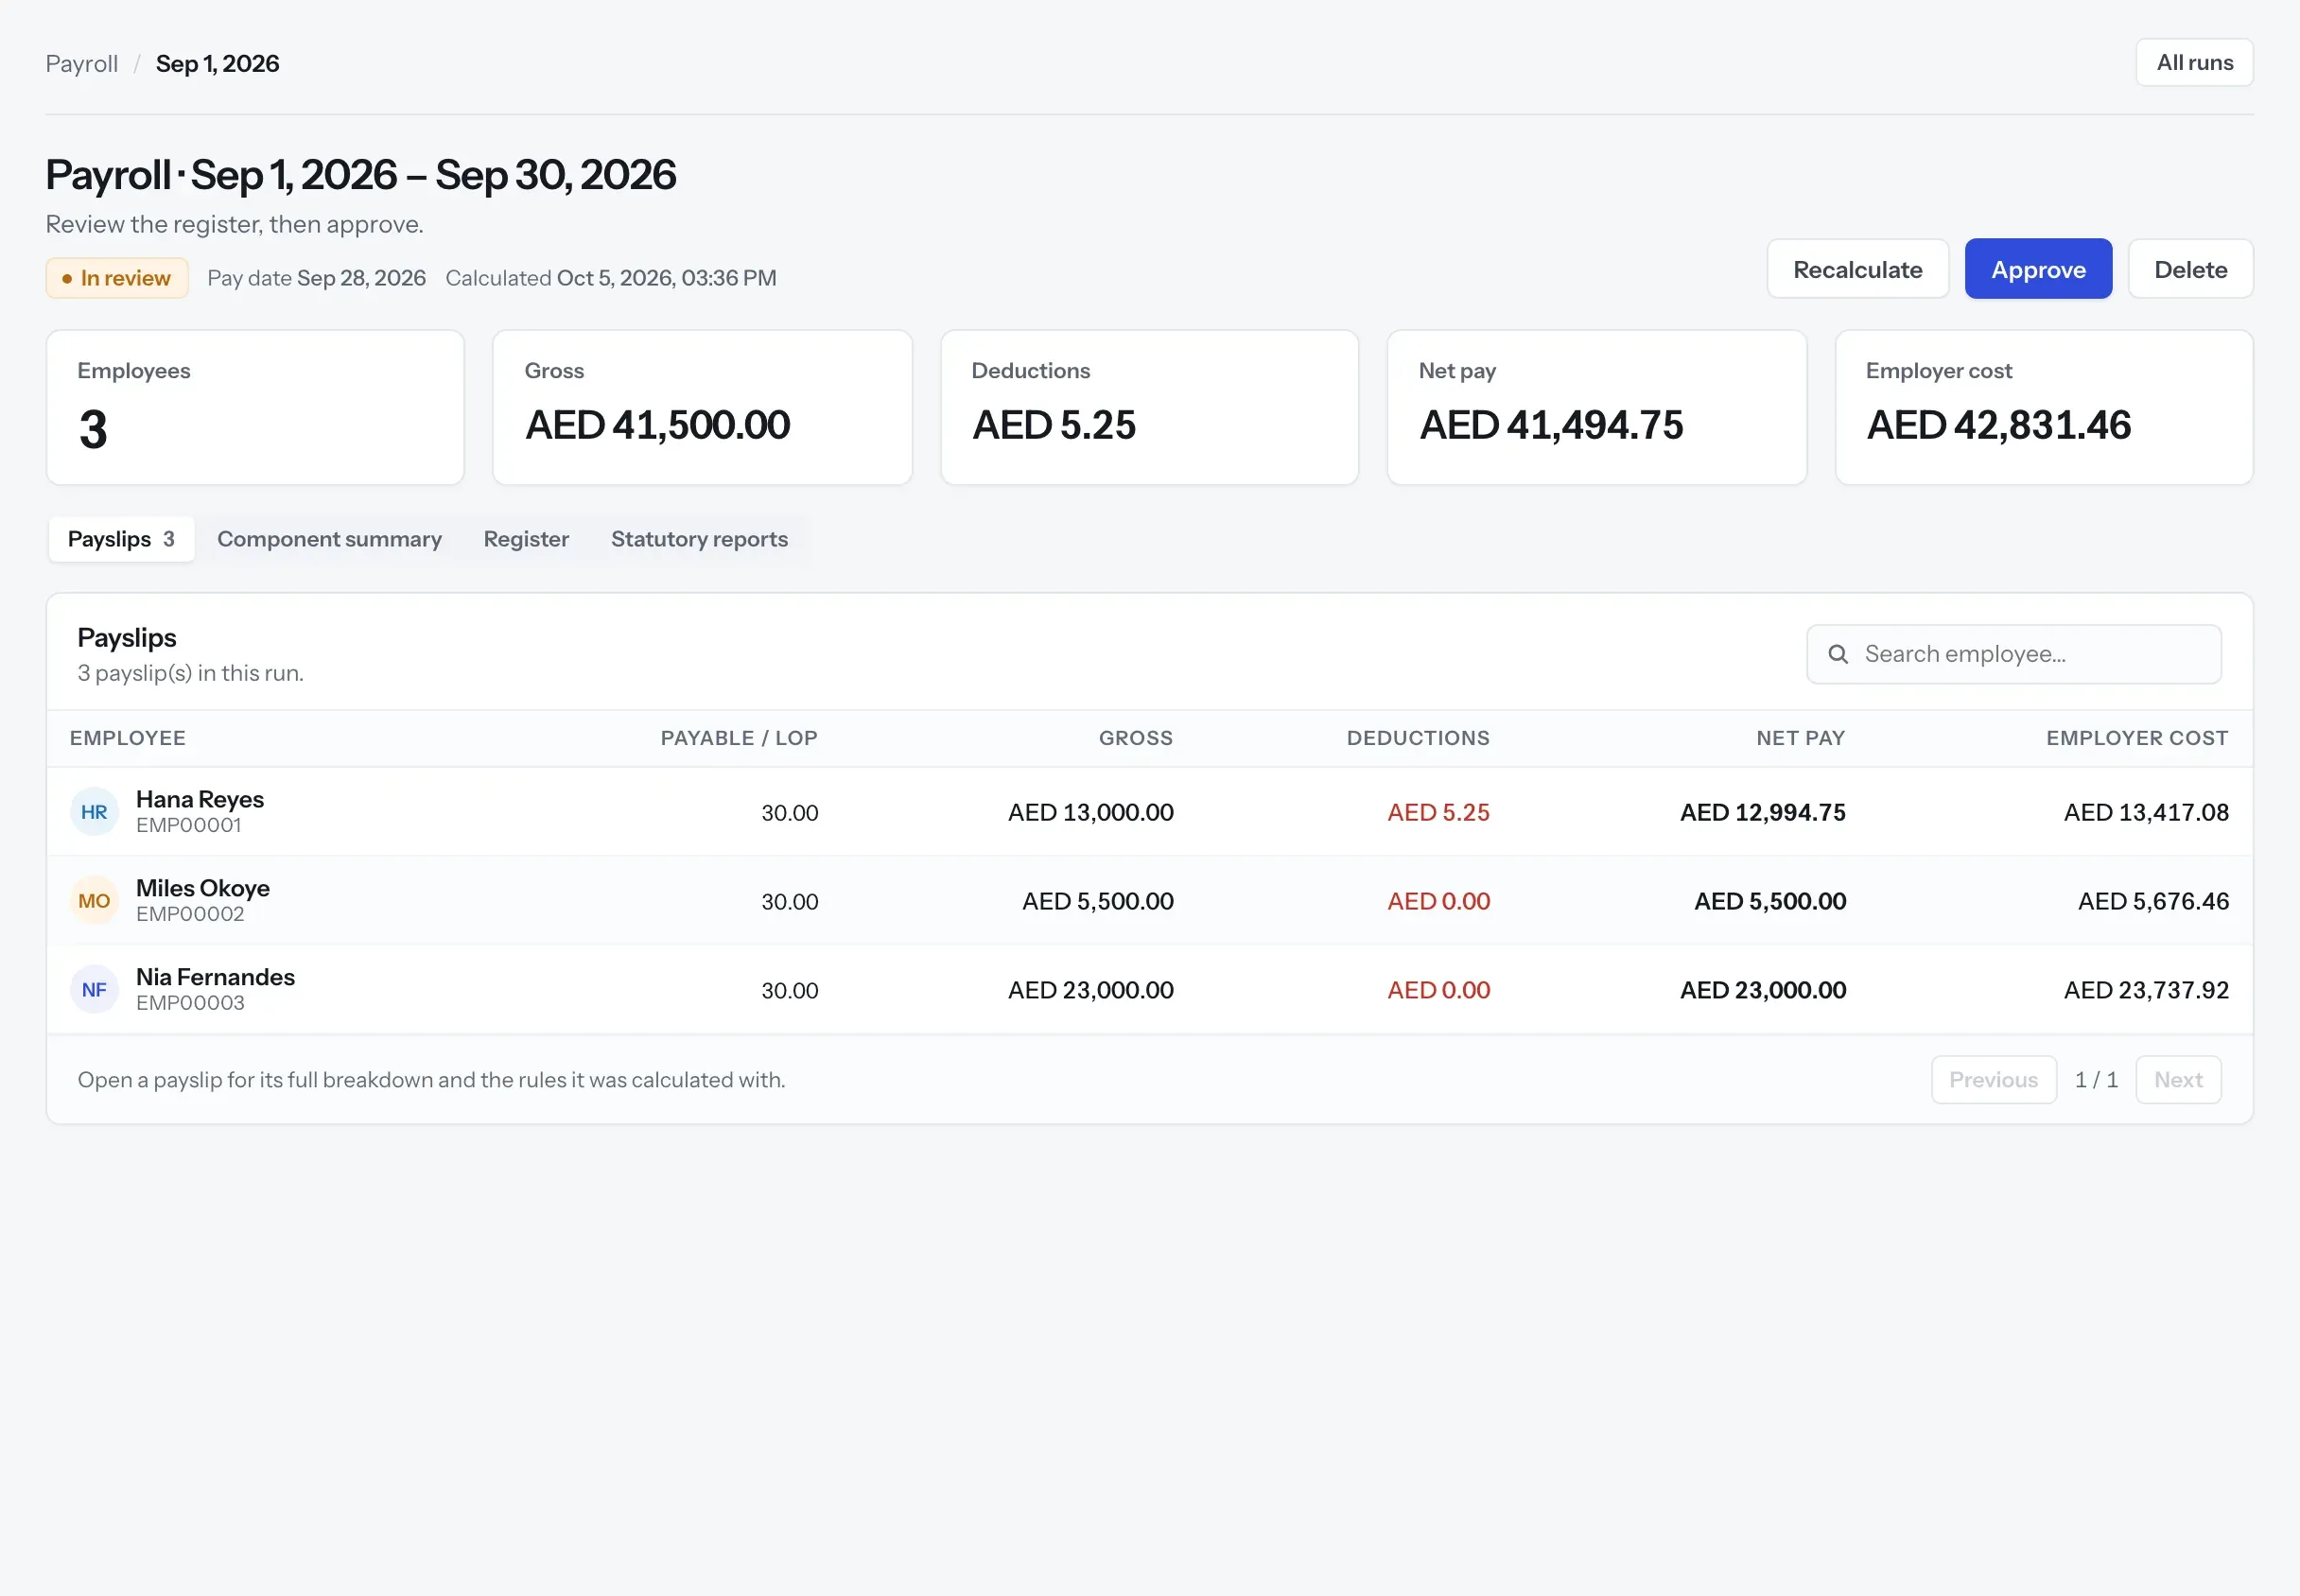
Task: Click the In review status badge
Action: 117,278
